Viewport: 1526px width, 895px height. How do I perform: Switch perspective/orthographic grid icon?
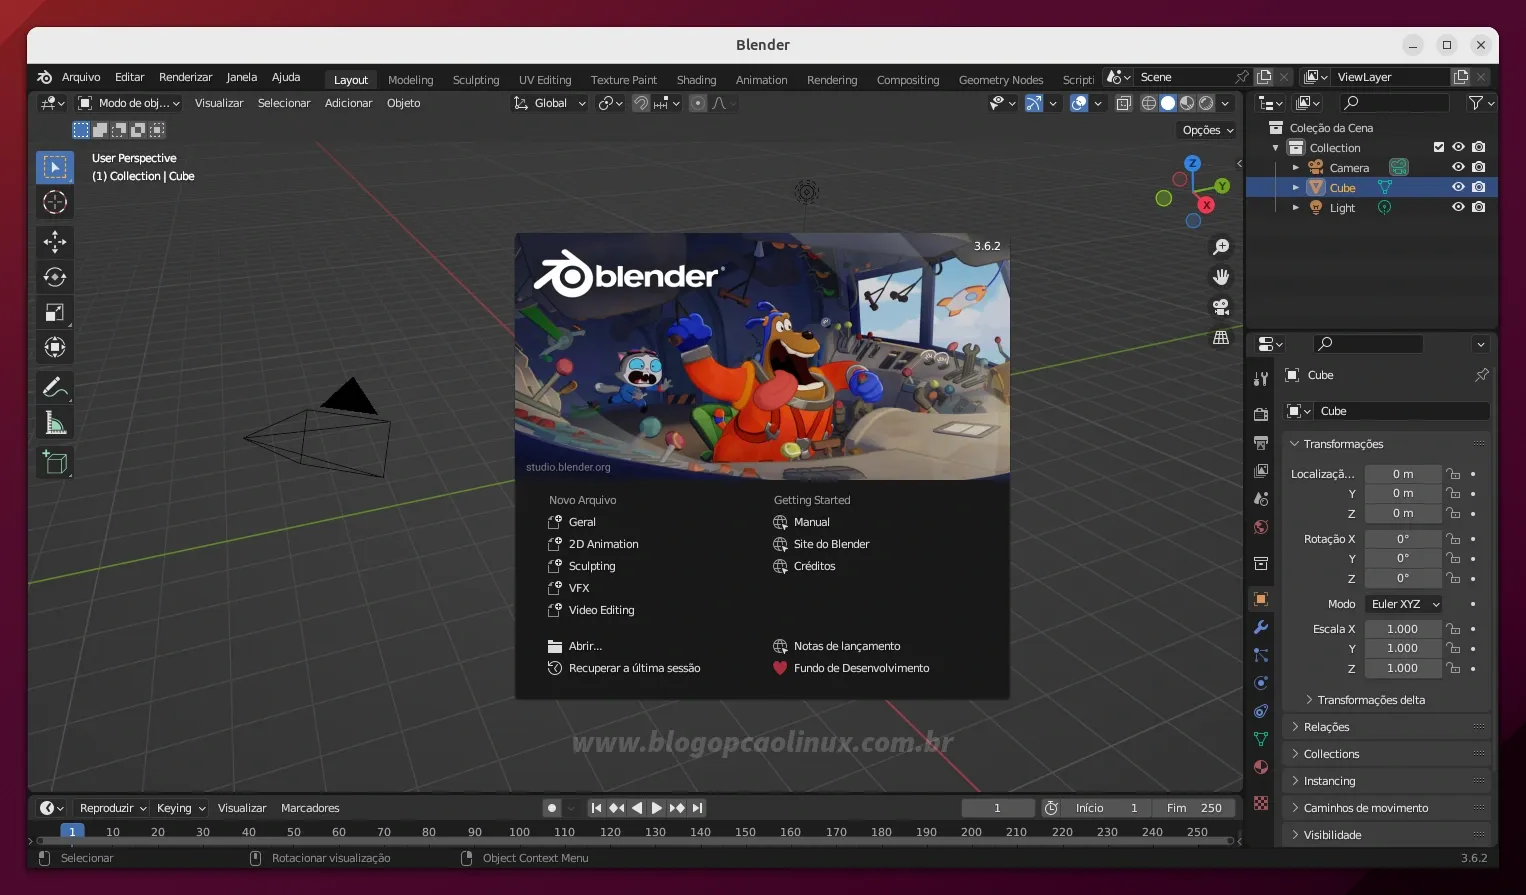(1221, 338)
